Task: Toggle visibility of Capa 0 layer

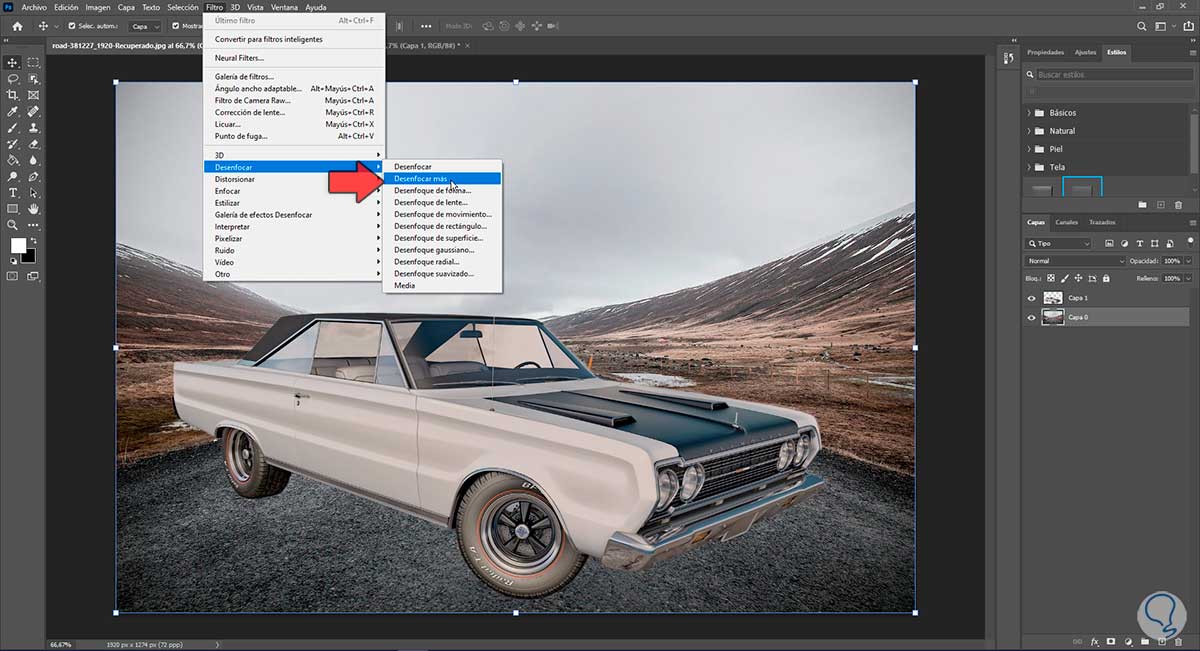Action: 1031,317
